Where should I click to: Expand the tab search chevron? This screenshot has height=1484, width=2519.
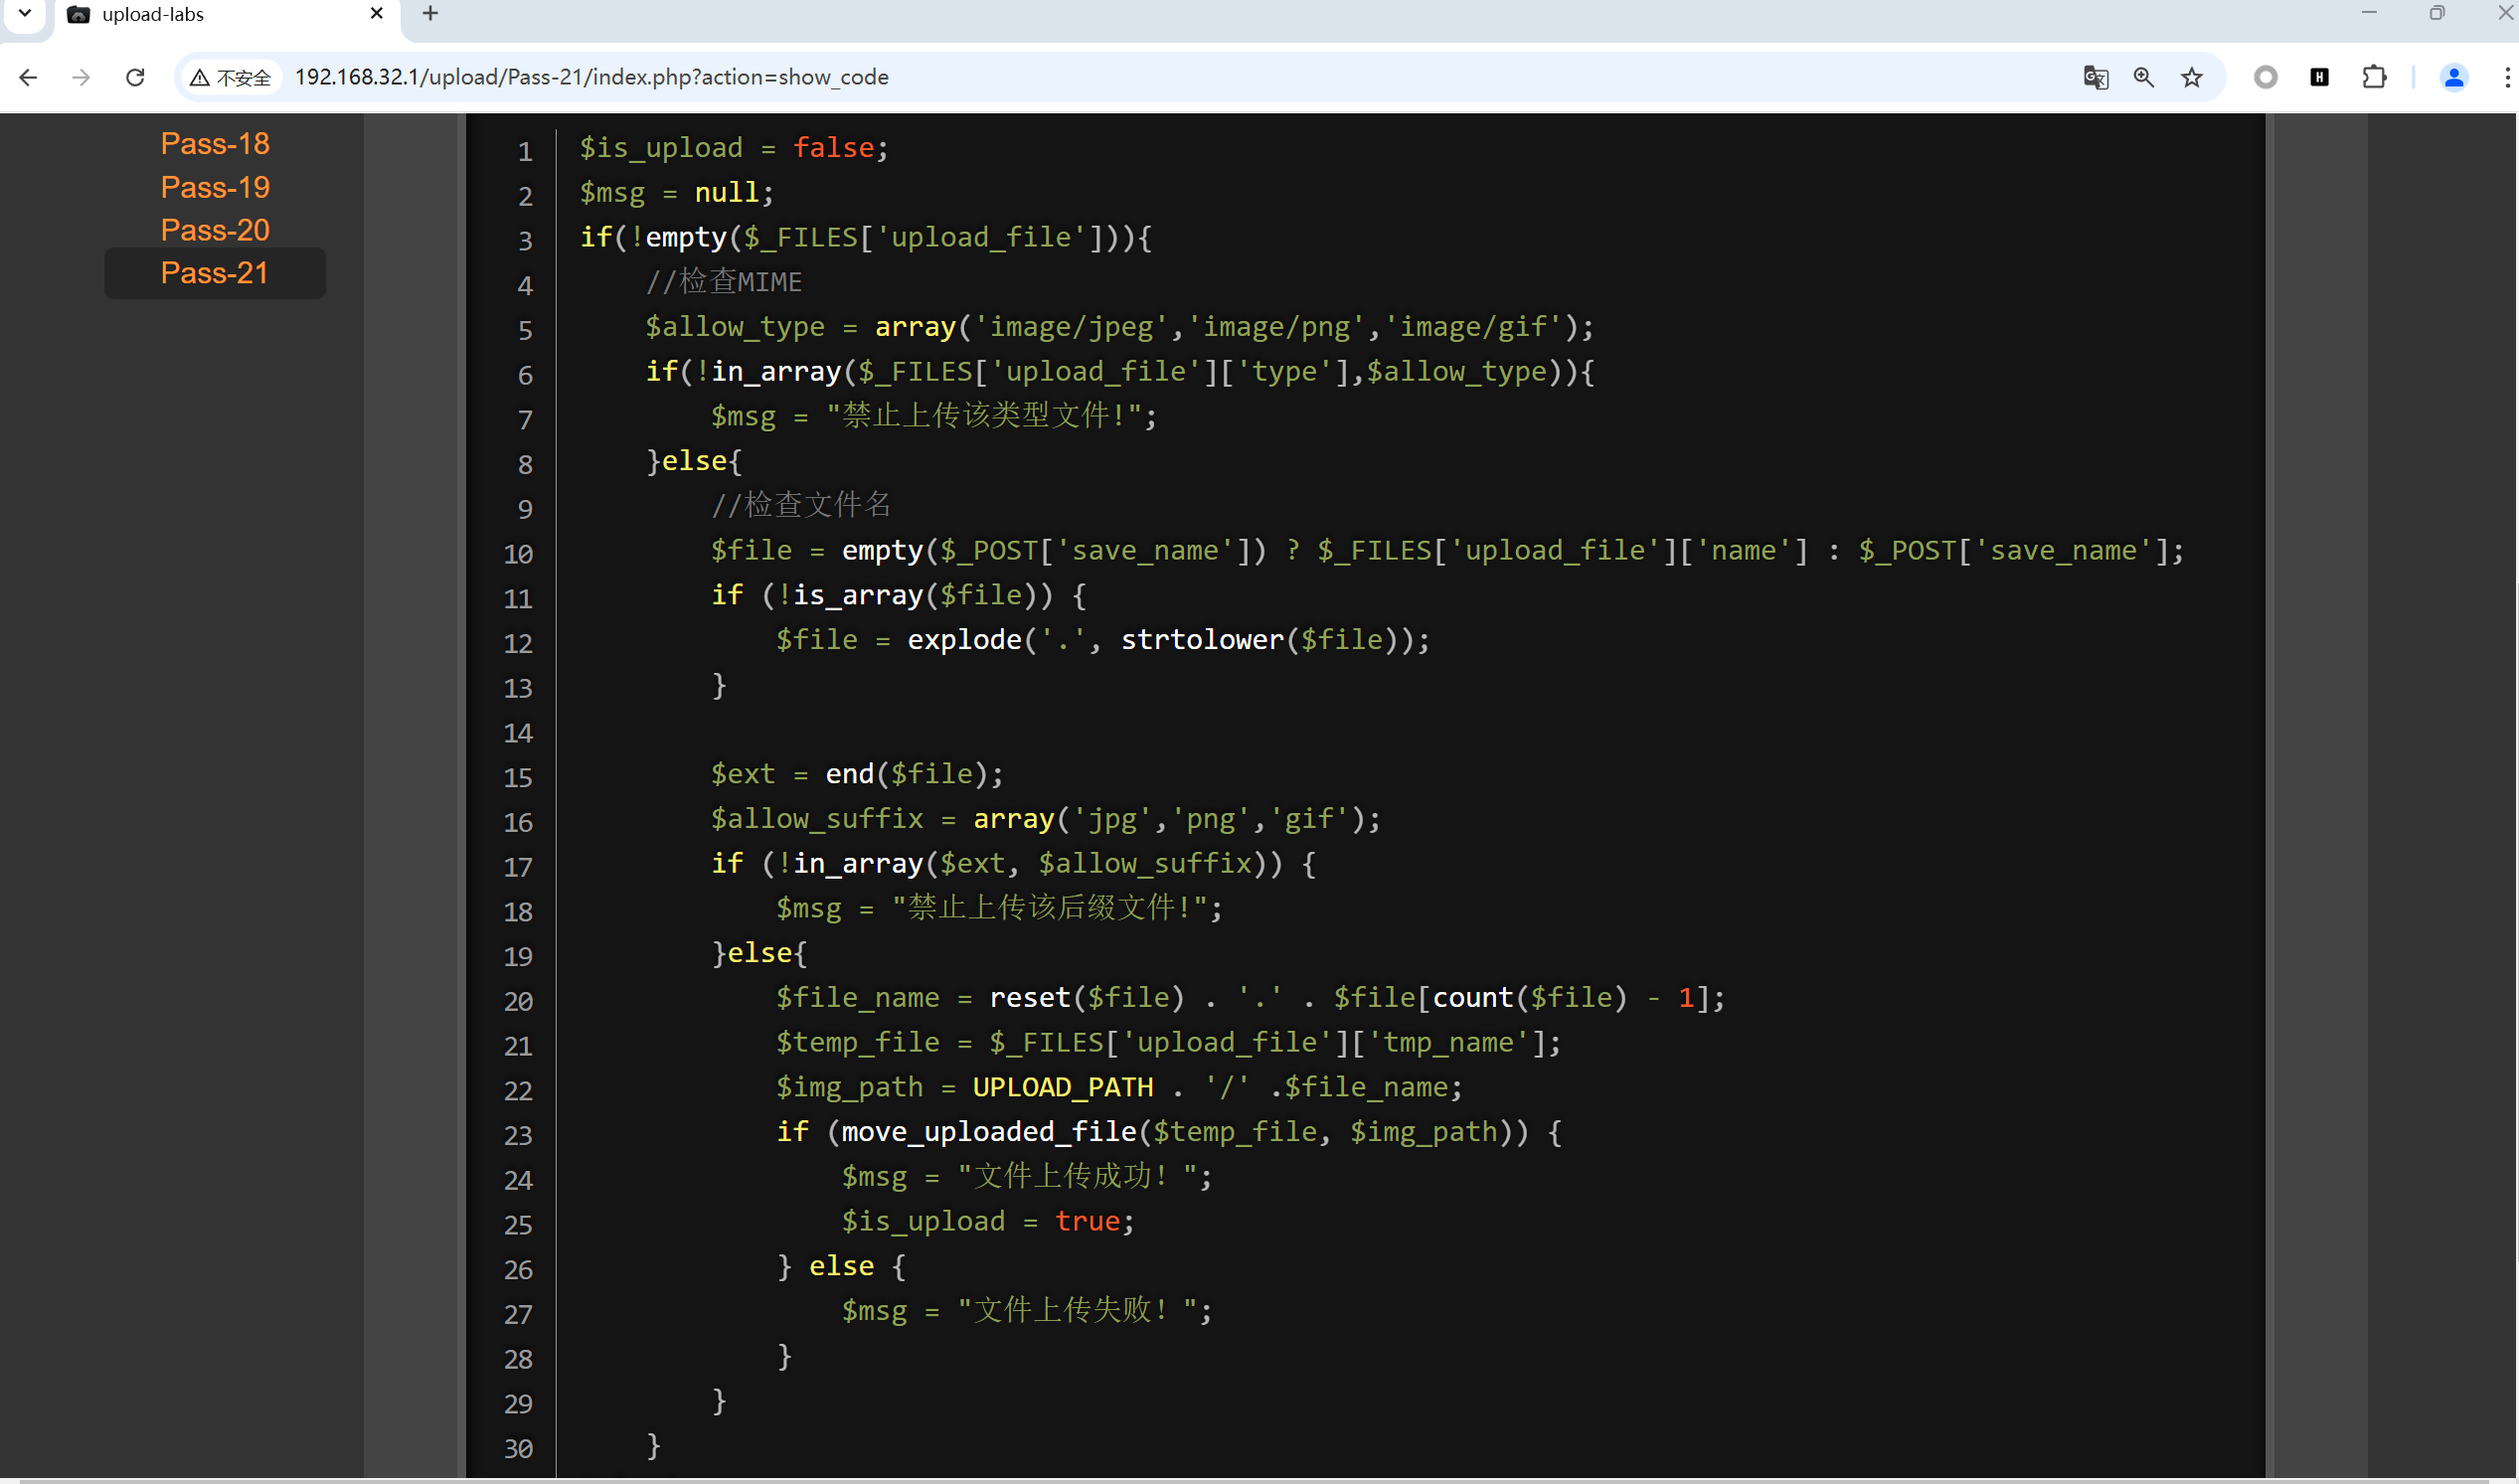(x=25, y=14)
